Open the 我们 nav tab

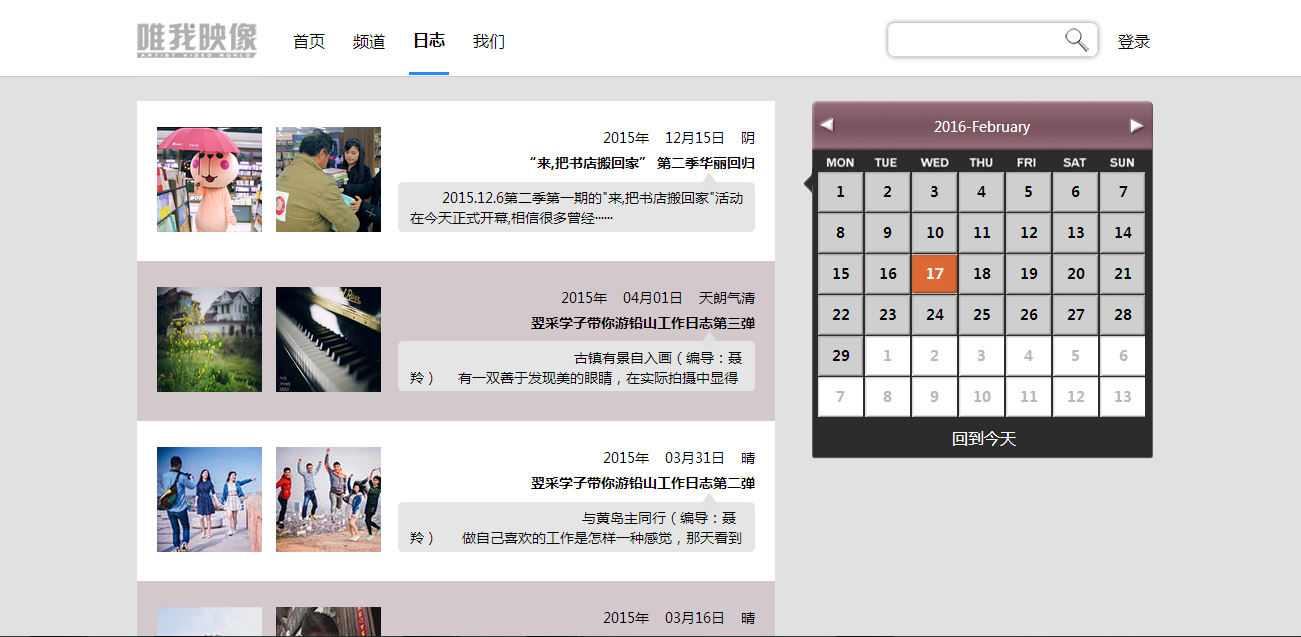pyautogui.click(x=489, y=41)
